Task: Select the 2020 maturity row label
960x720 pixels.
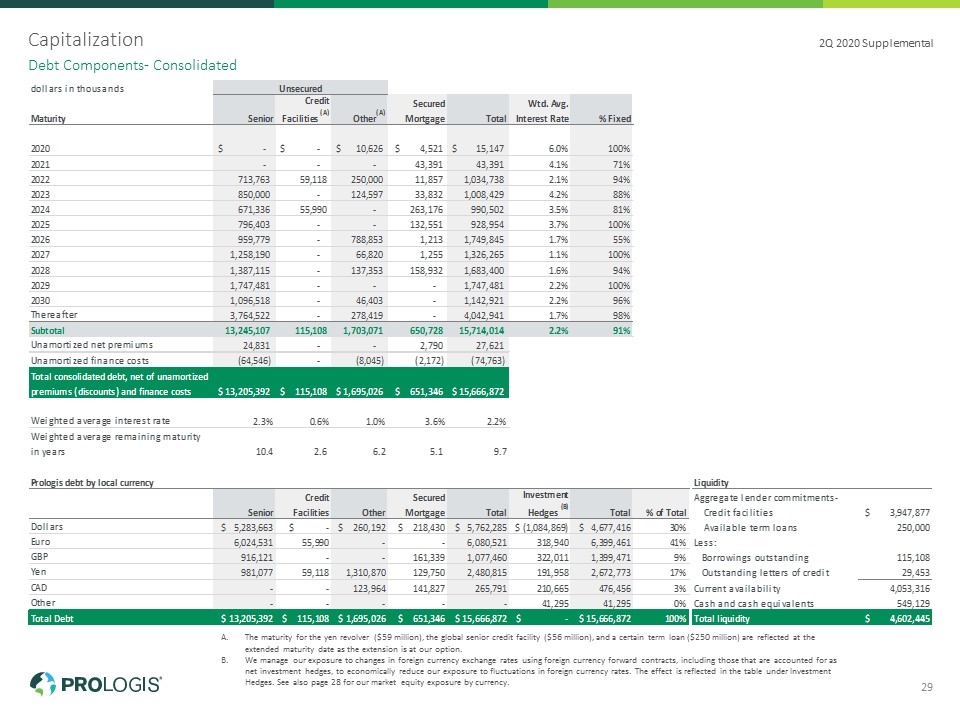Action: [x=40, y=149]
